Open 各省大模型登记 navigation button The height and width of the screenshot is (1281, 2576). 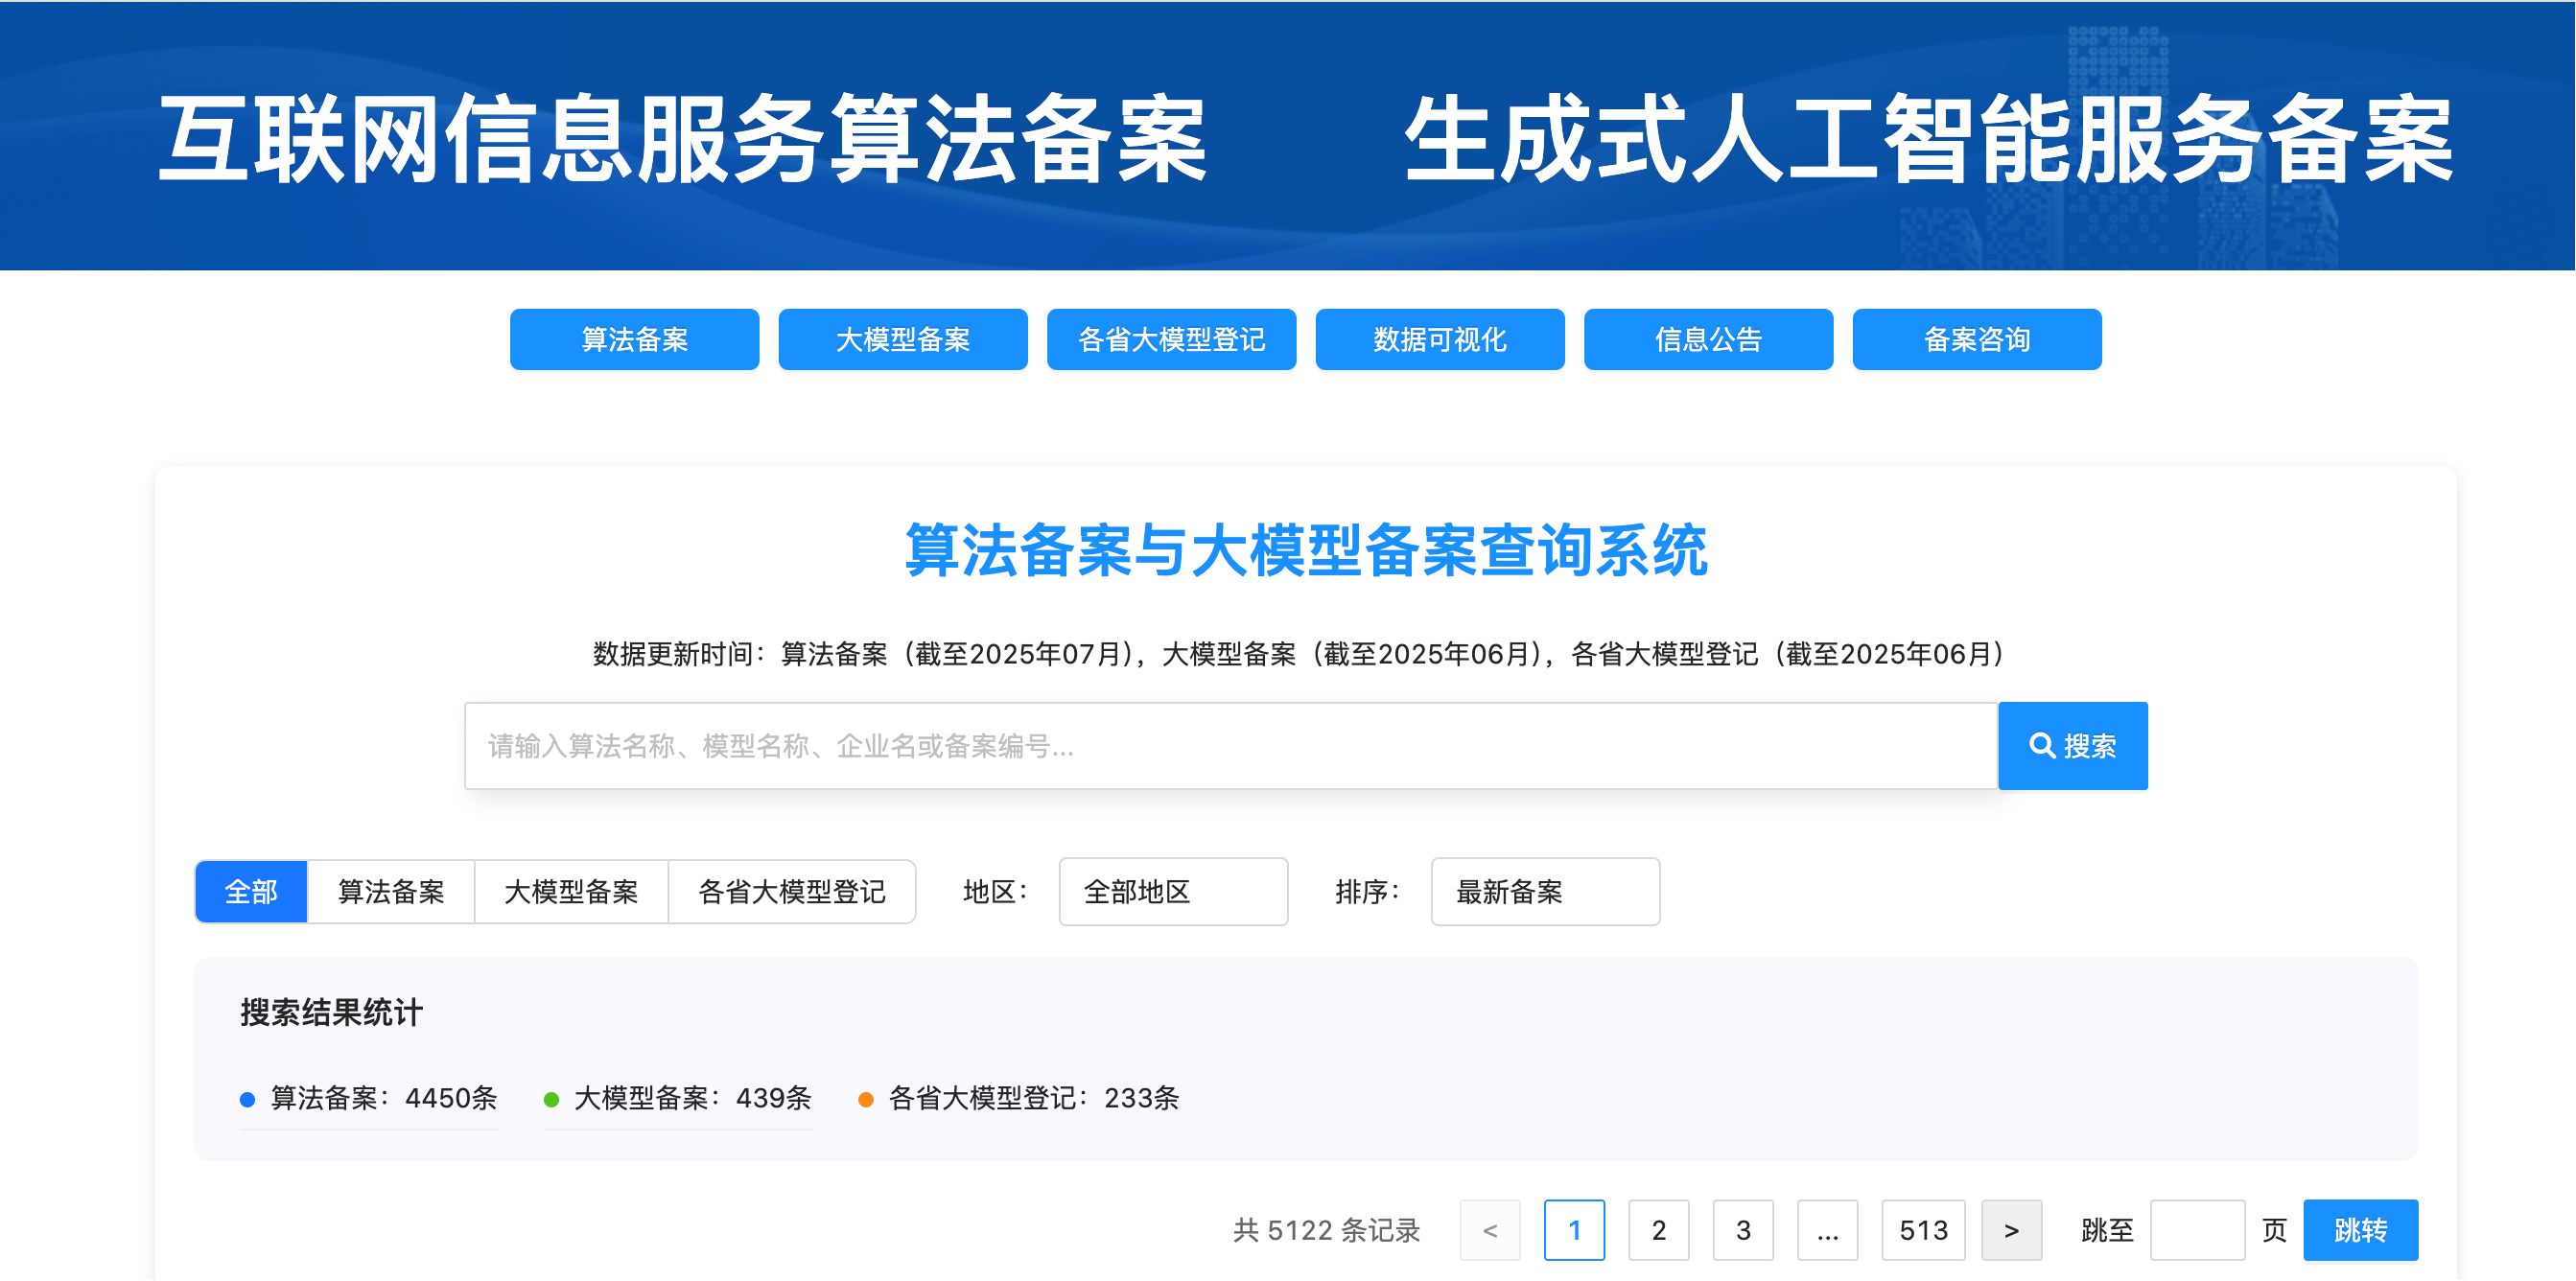[x=1171, y=340]
